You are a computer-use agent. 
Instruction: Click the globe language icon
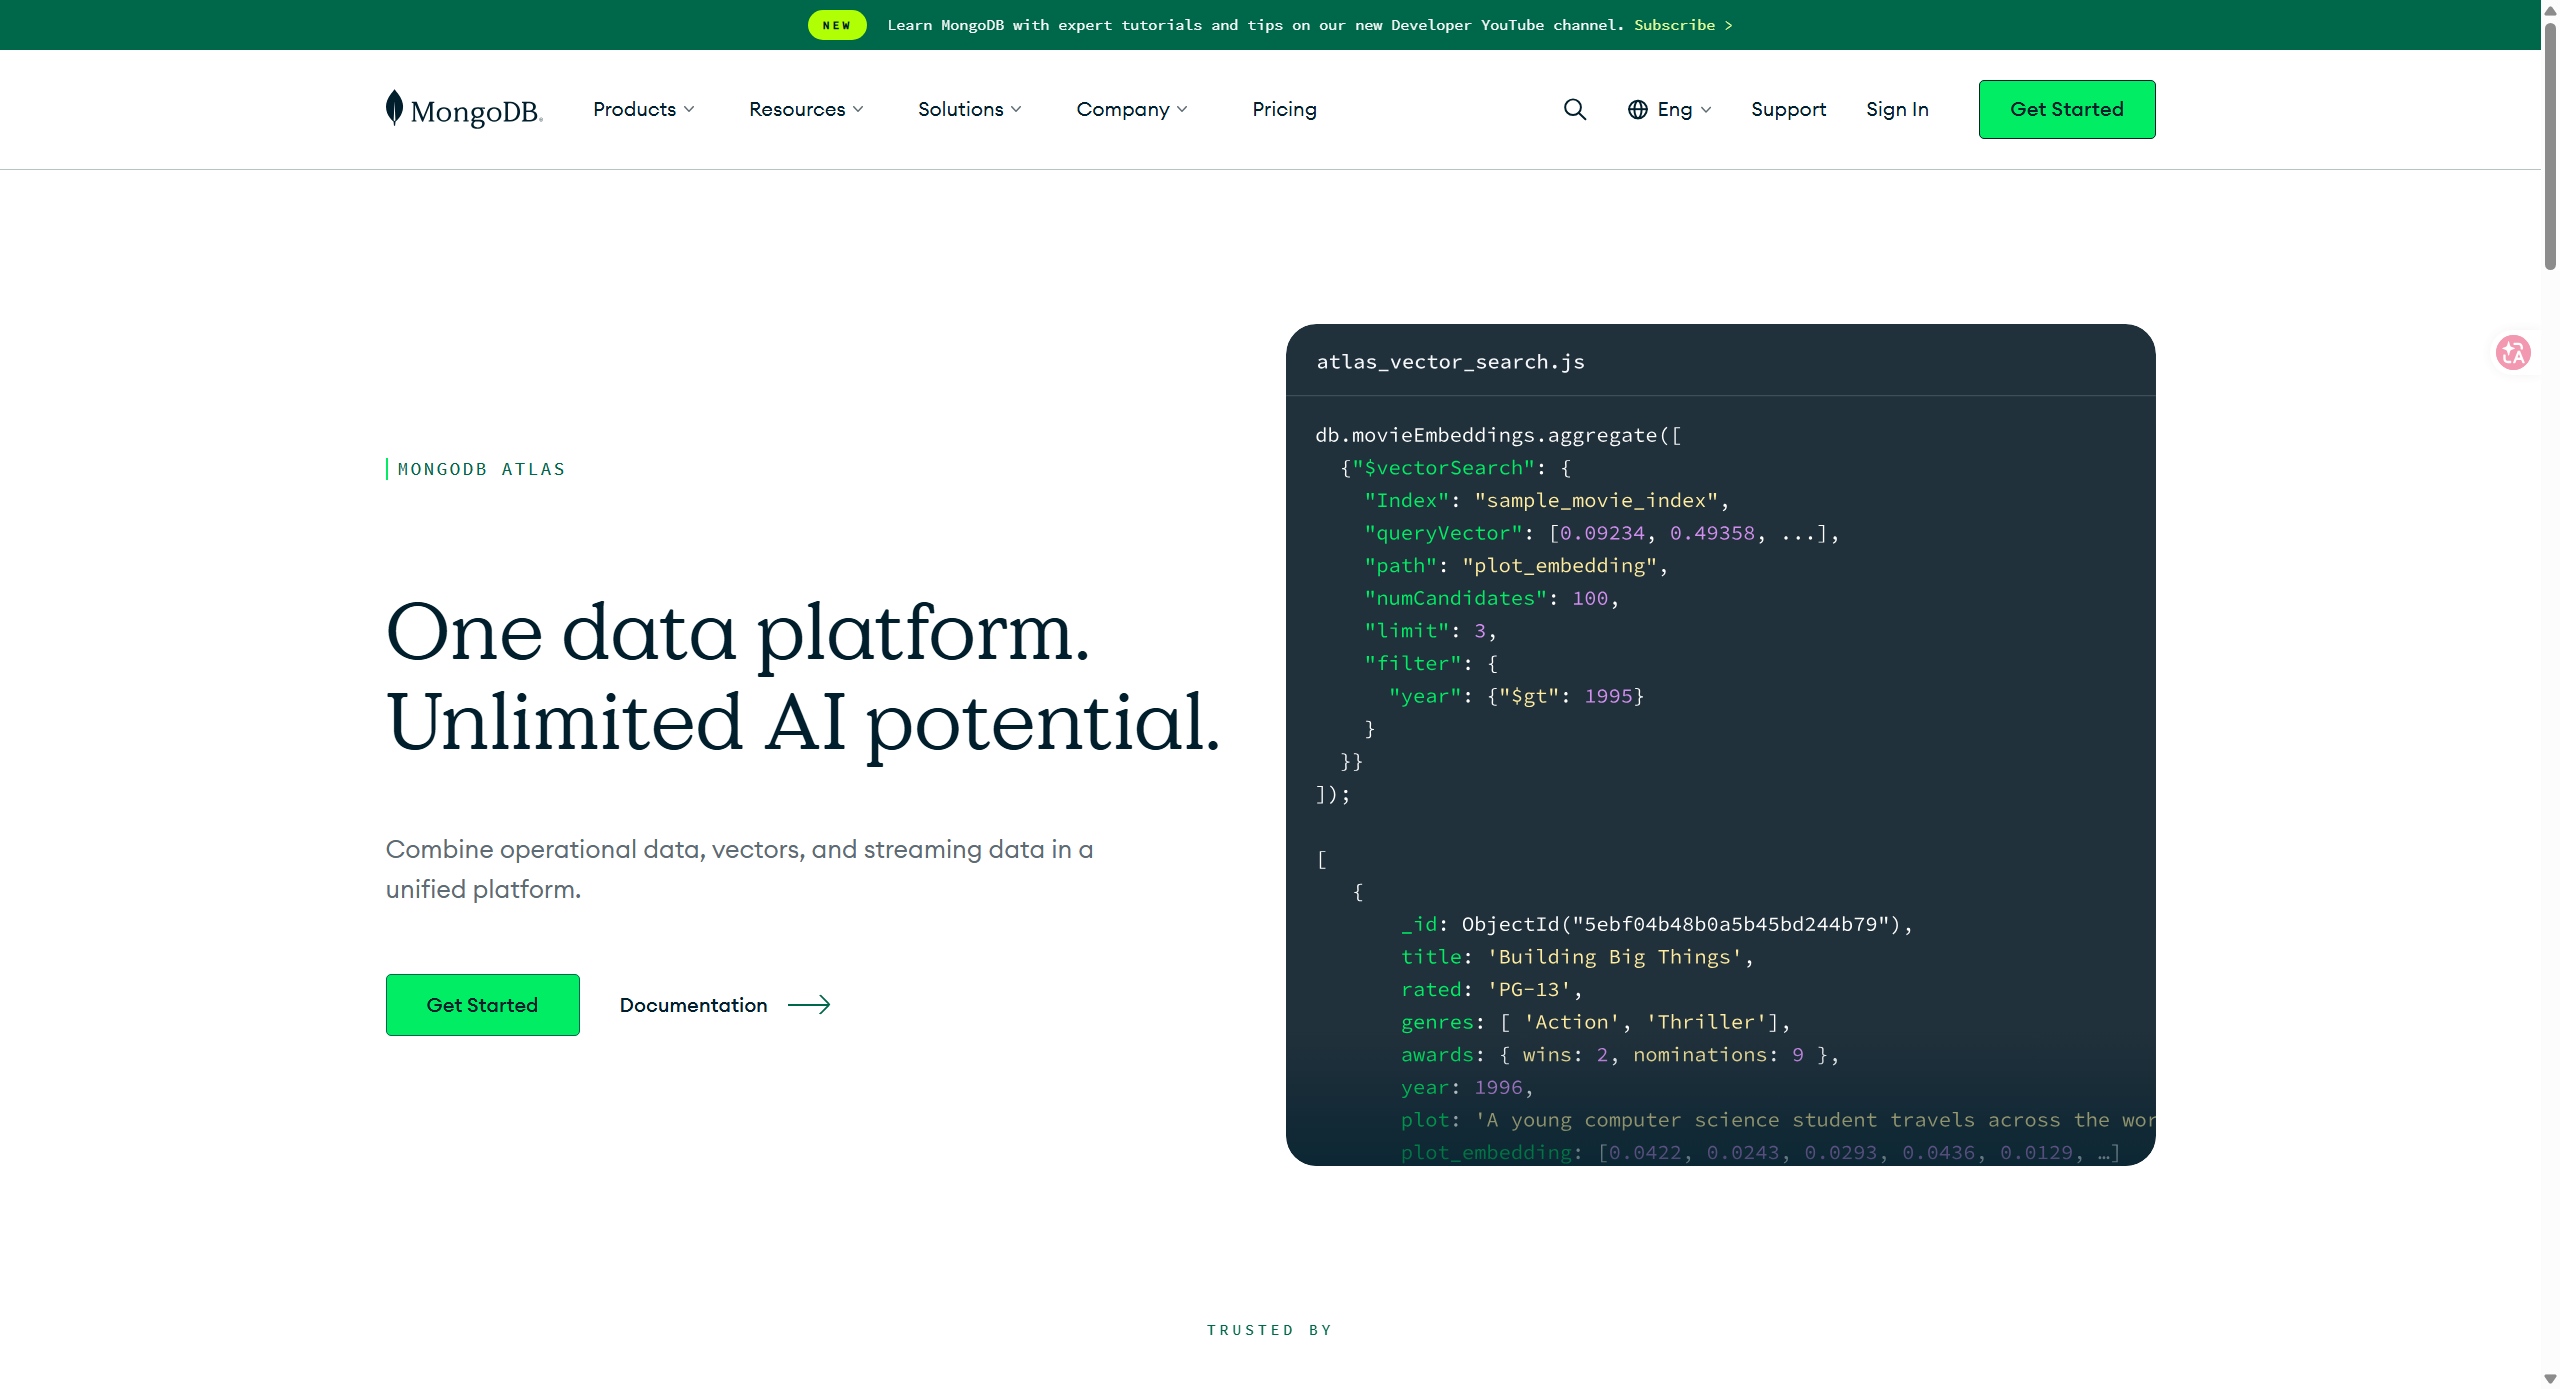[1637, 109]
